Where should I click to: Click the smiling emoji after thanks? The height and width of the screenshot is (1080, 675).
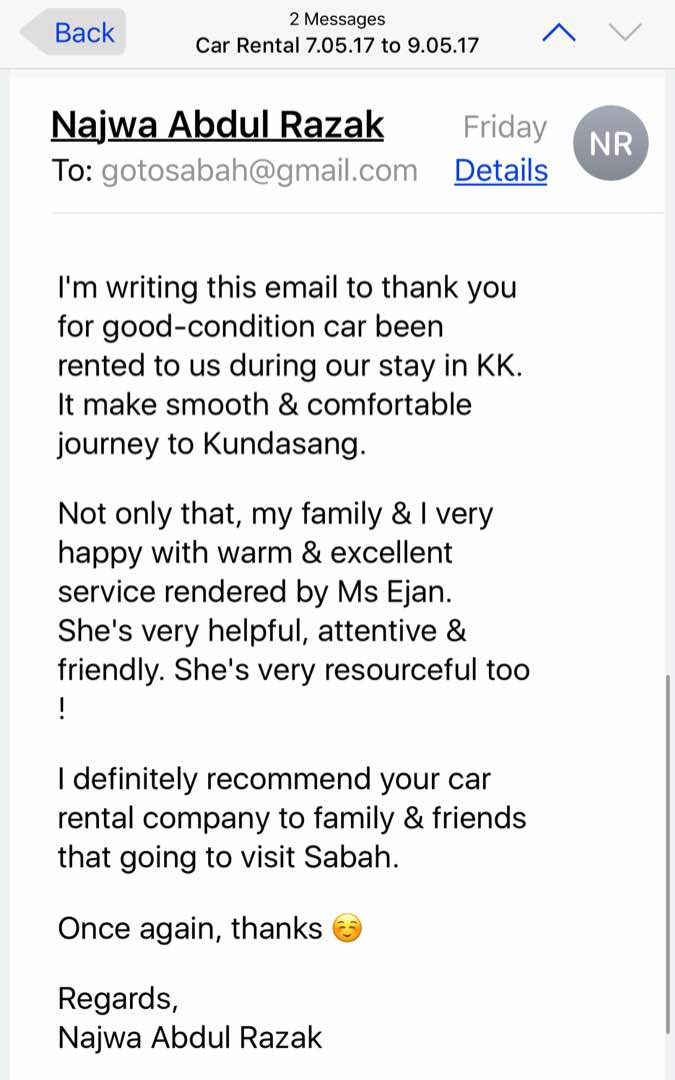346,929
